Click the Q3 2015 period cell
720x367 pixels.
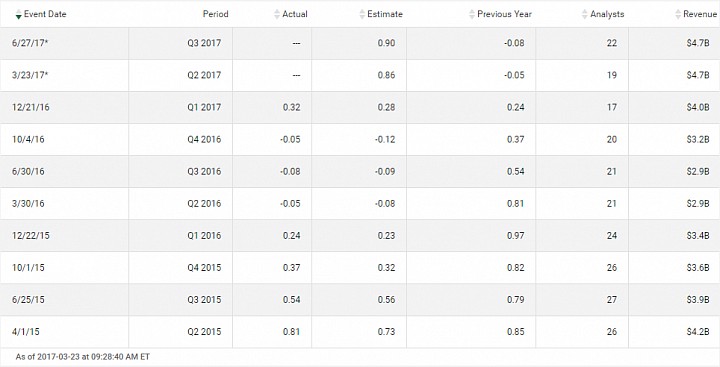[180, 299]
